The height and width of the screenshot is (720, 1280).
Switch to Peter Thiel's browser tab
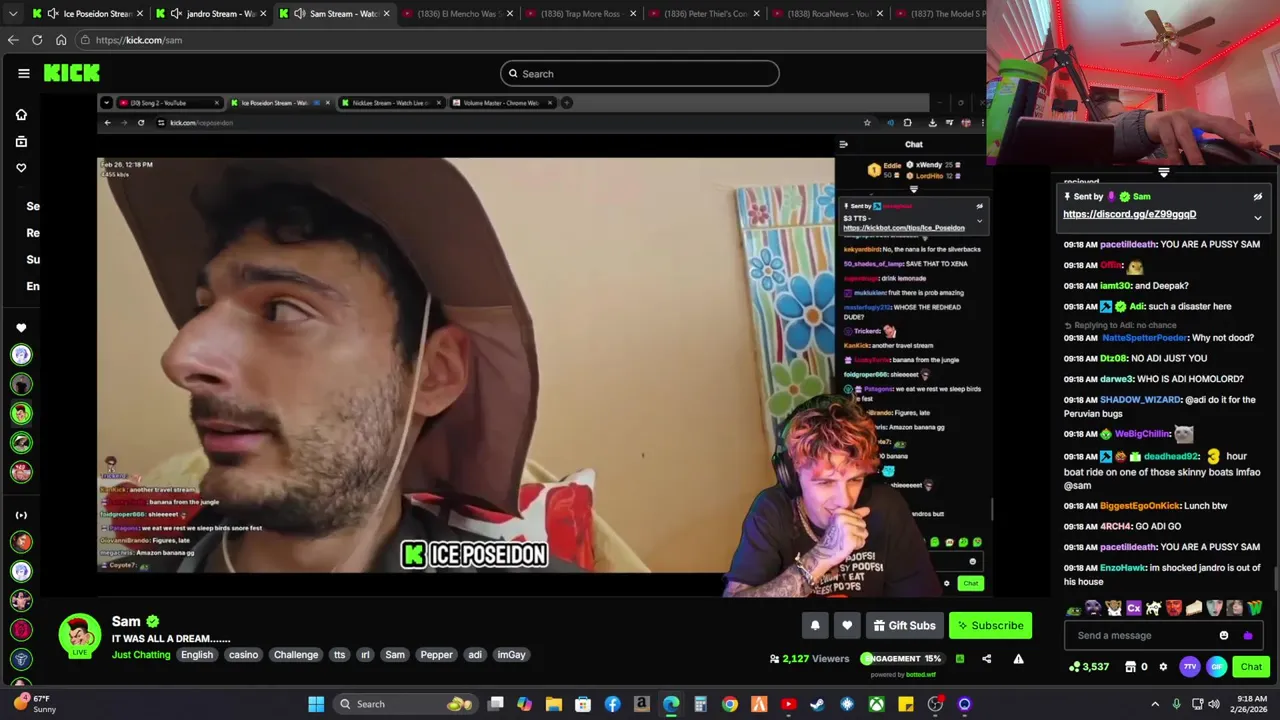[703, 14]
